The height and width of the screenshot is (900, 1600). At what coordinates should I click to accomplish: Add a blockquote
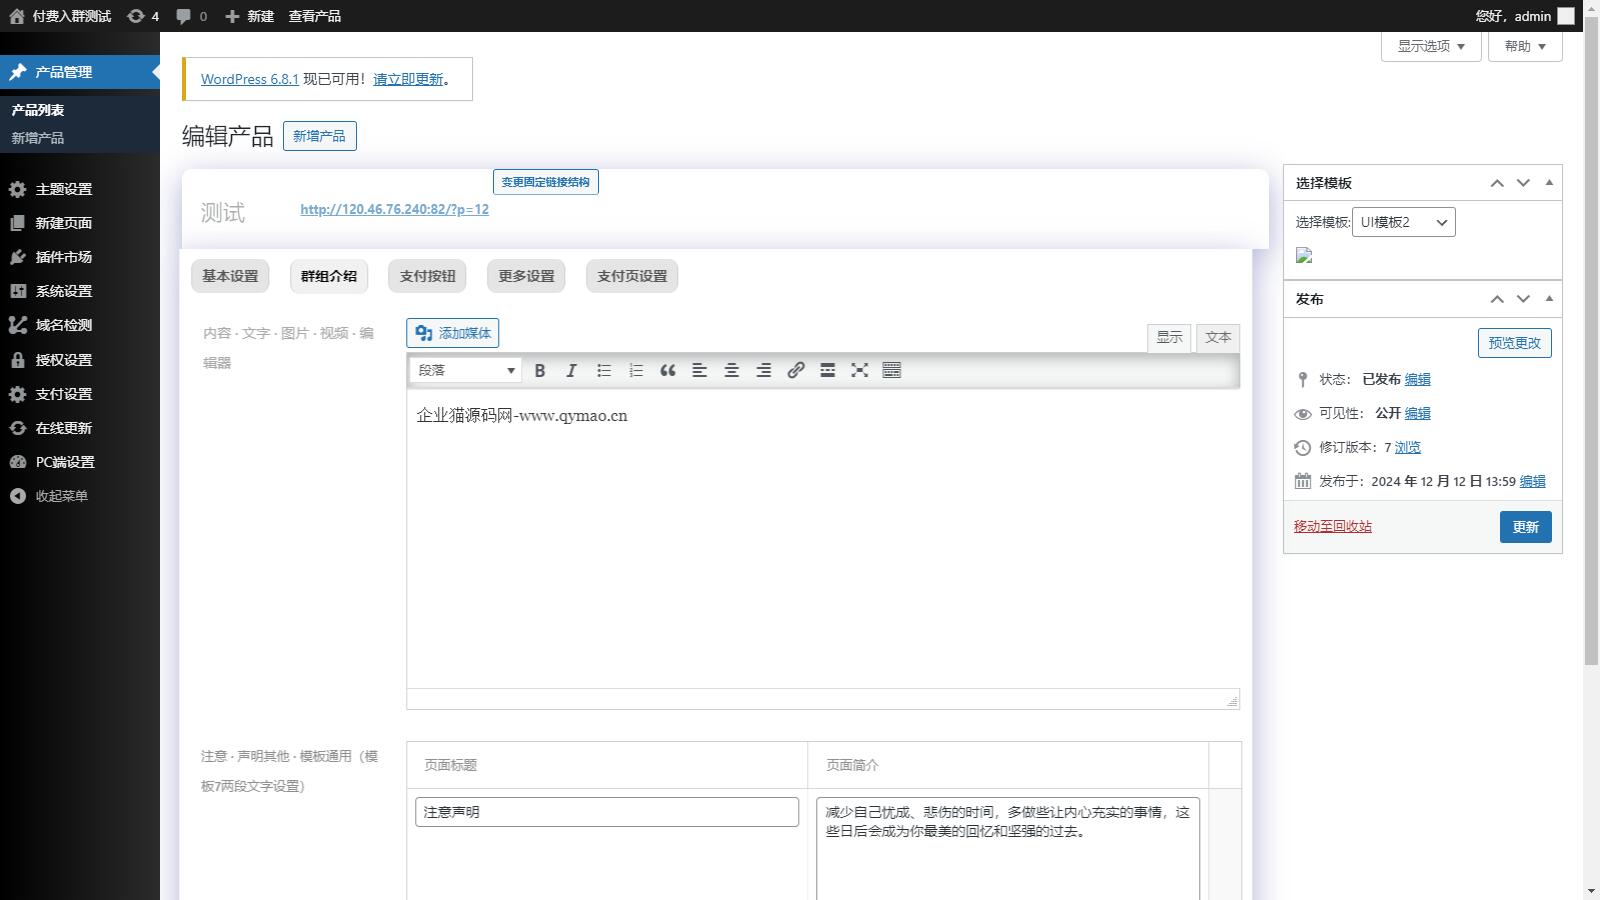(668, 370)
